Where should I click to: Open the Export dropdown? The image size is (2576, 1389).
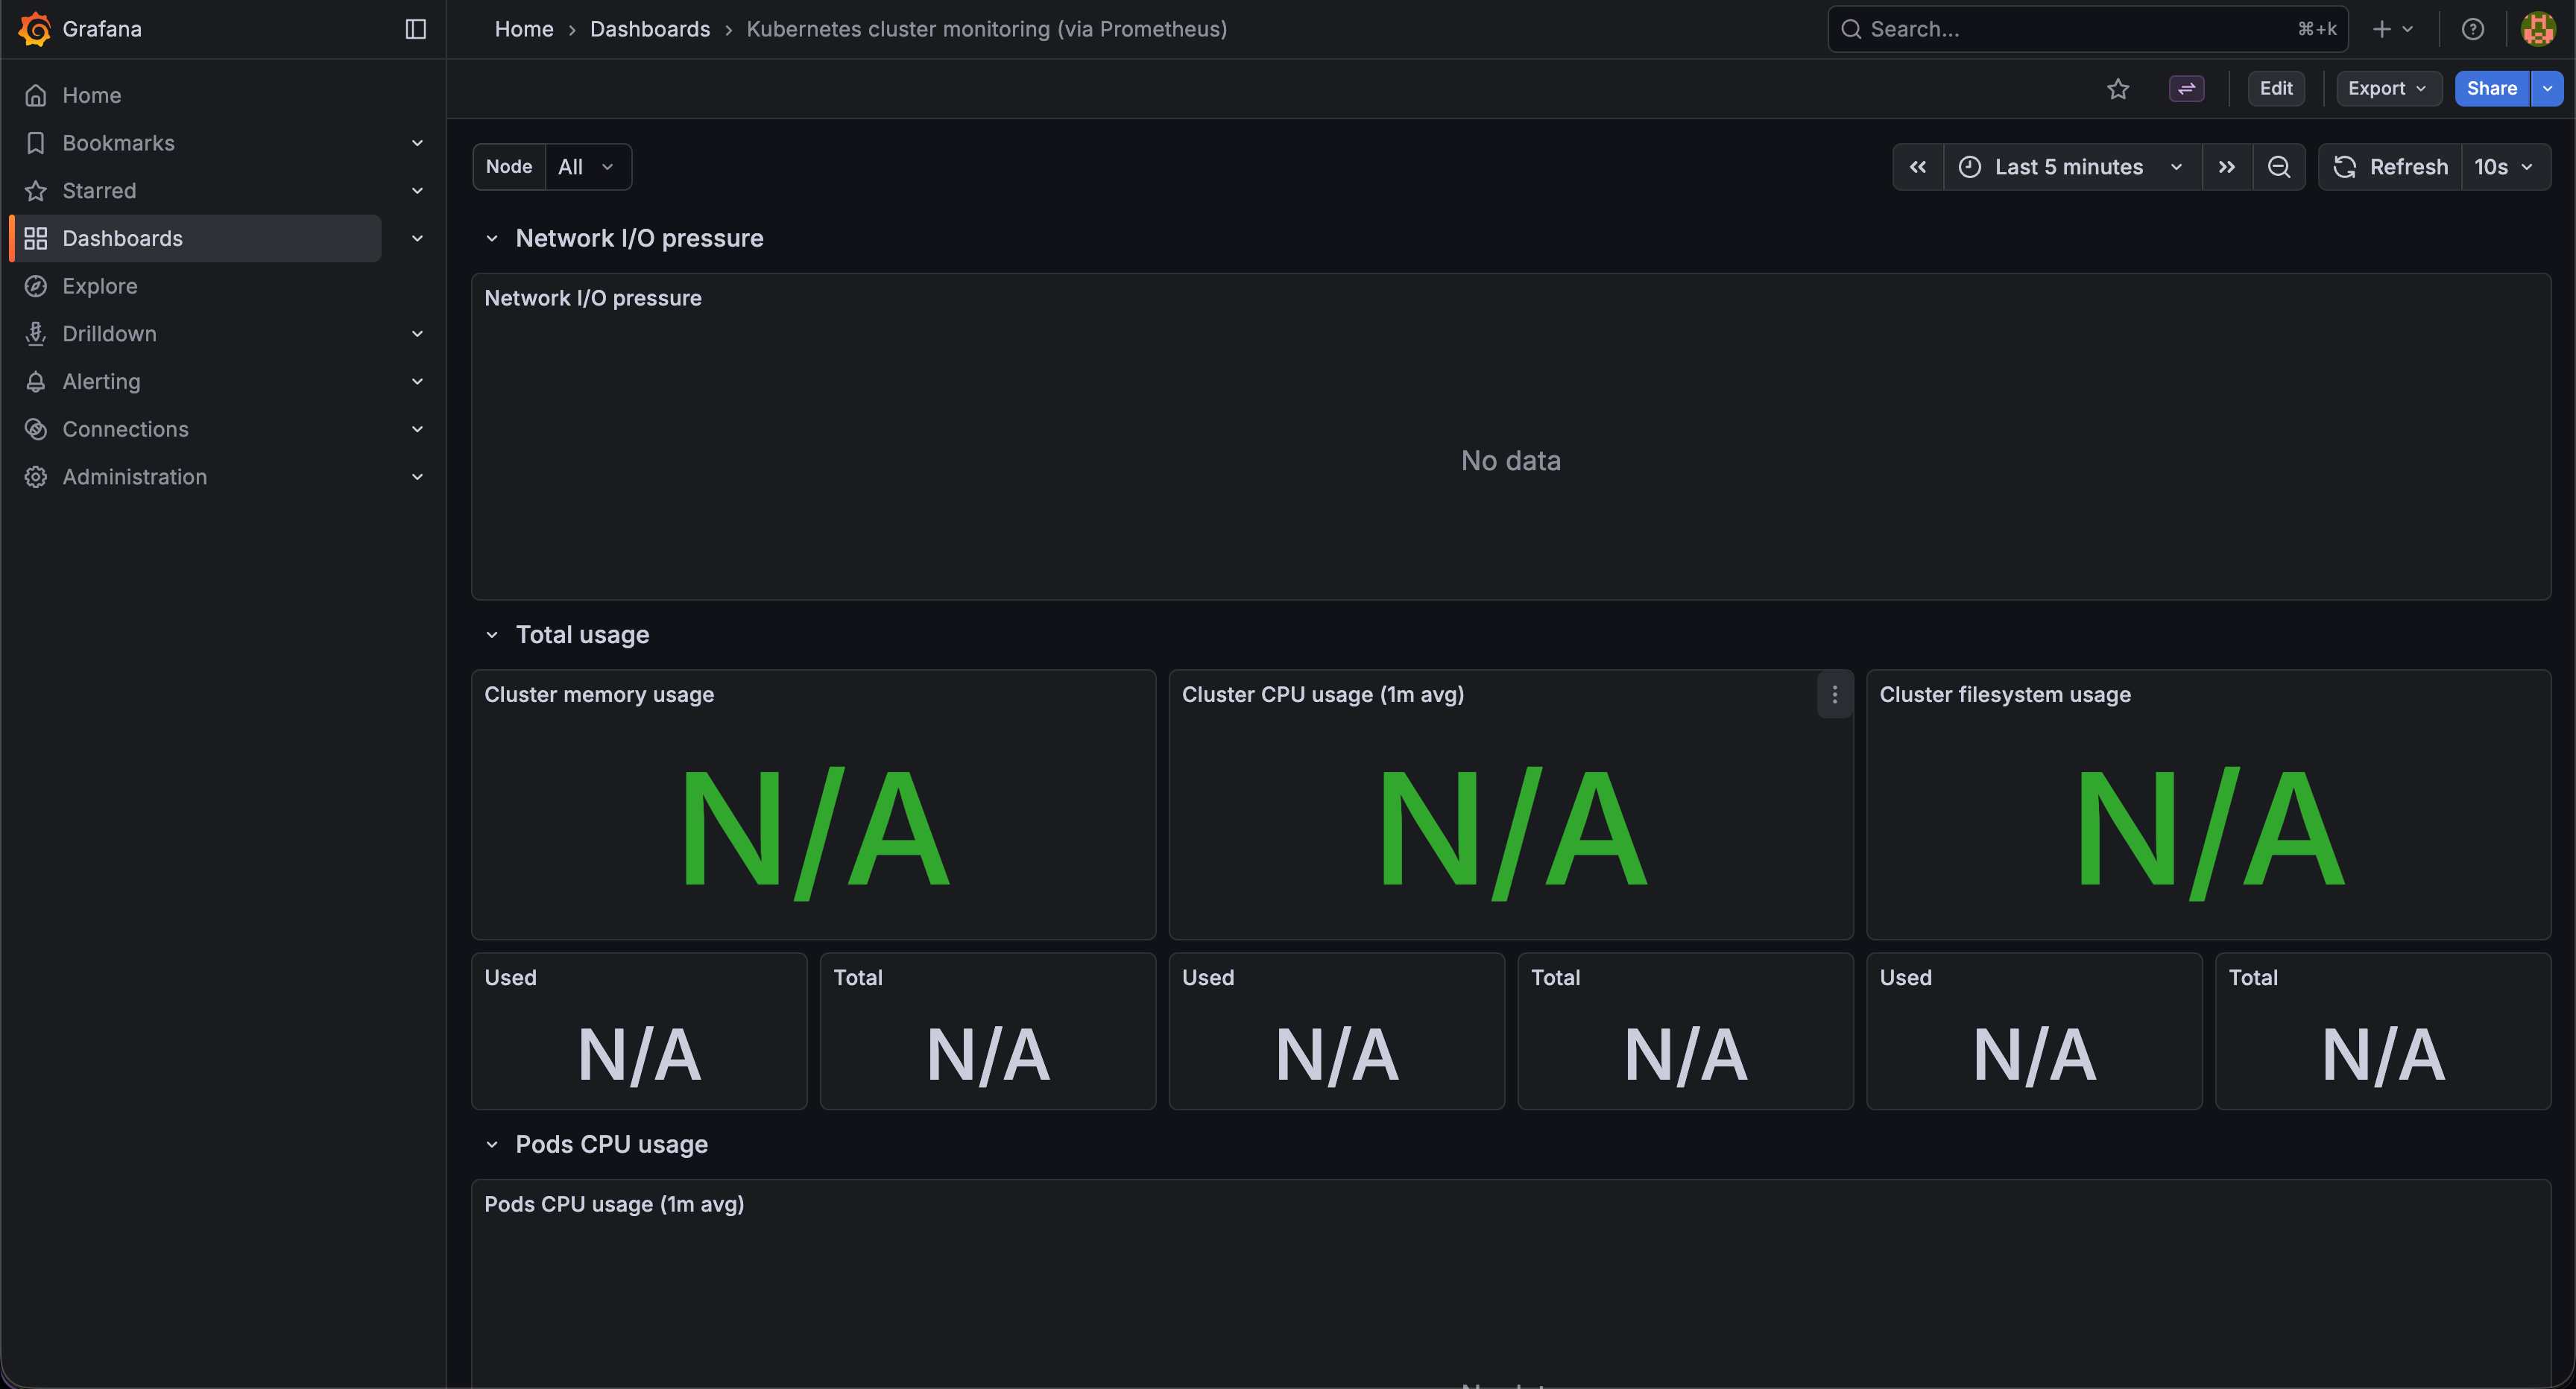point(2388,89)
